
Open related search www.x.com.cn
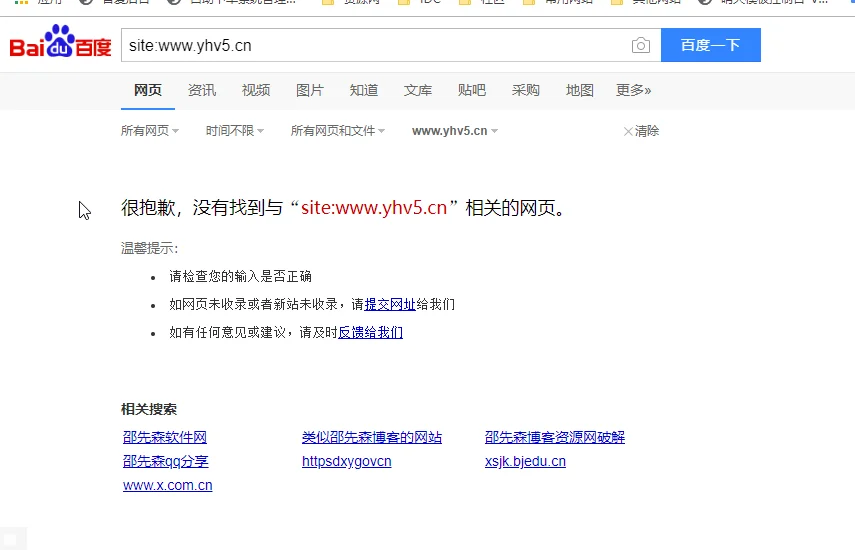point(167,485)
